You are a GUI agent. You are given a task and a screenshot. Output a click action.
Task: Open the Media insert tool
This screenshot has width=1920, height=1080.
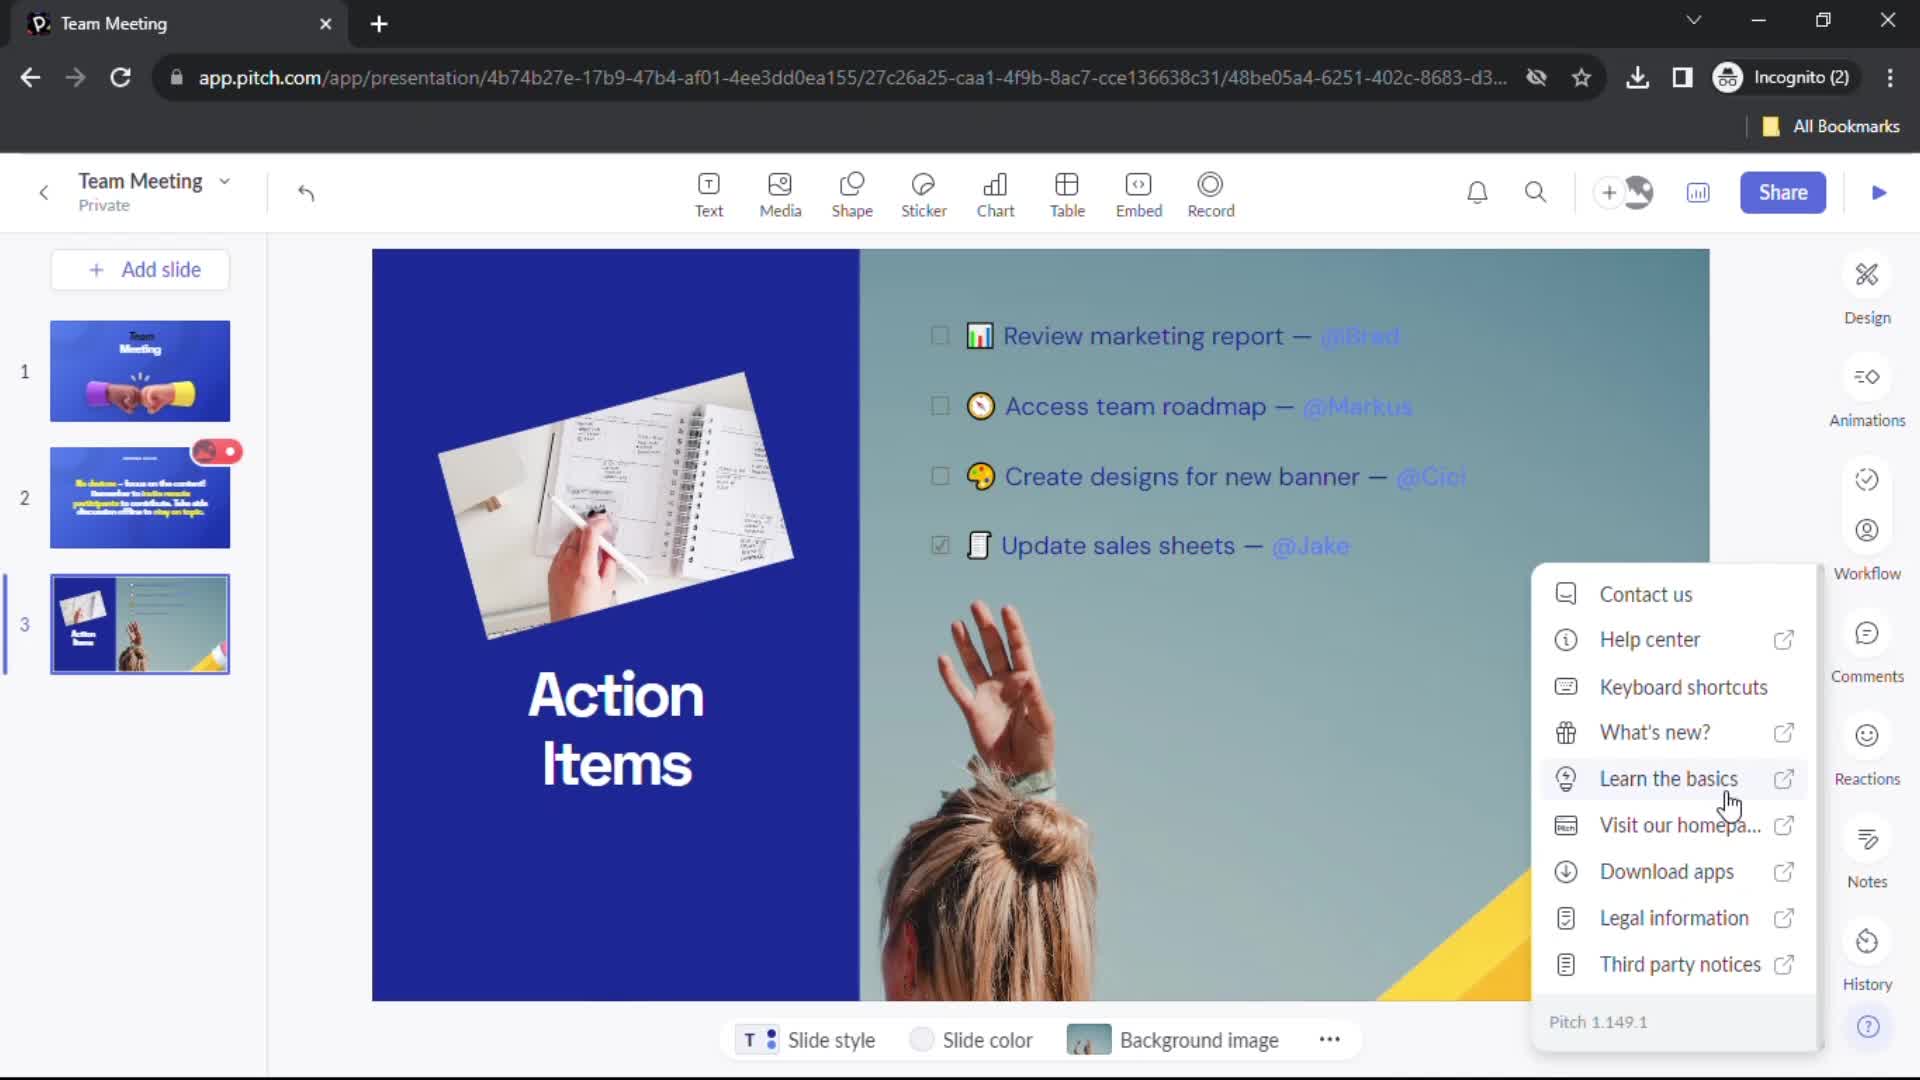coord(781,193)
